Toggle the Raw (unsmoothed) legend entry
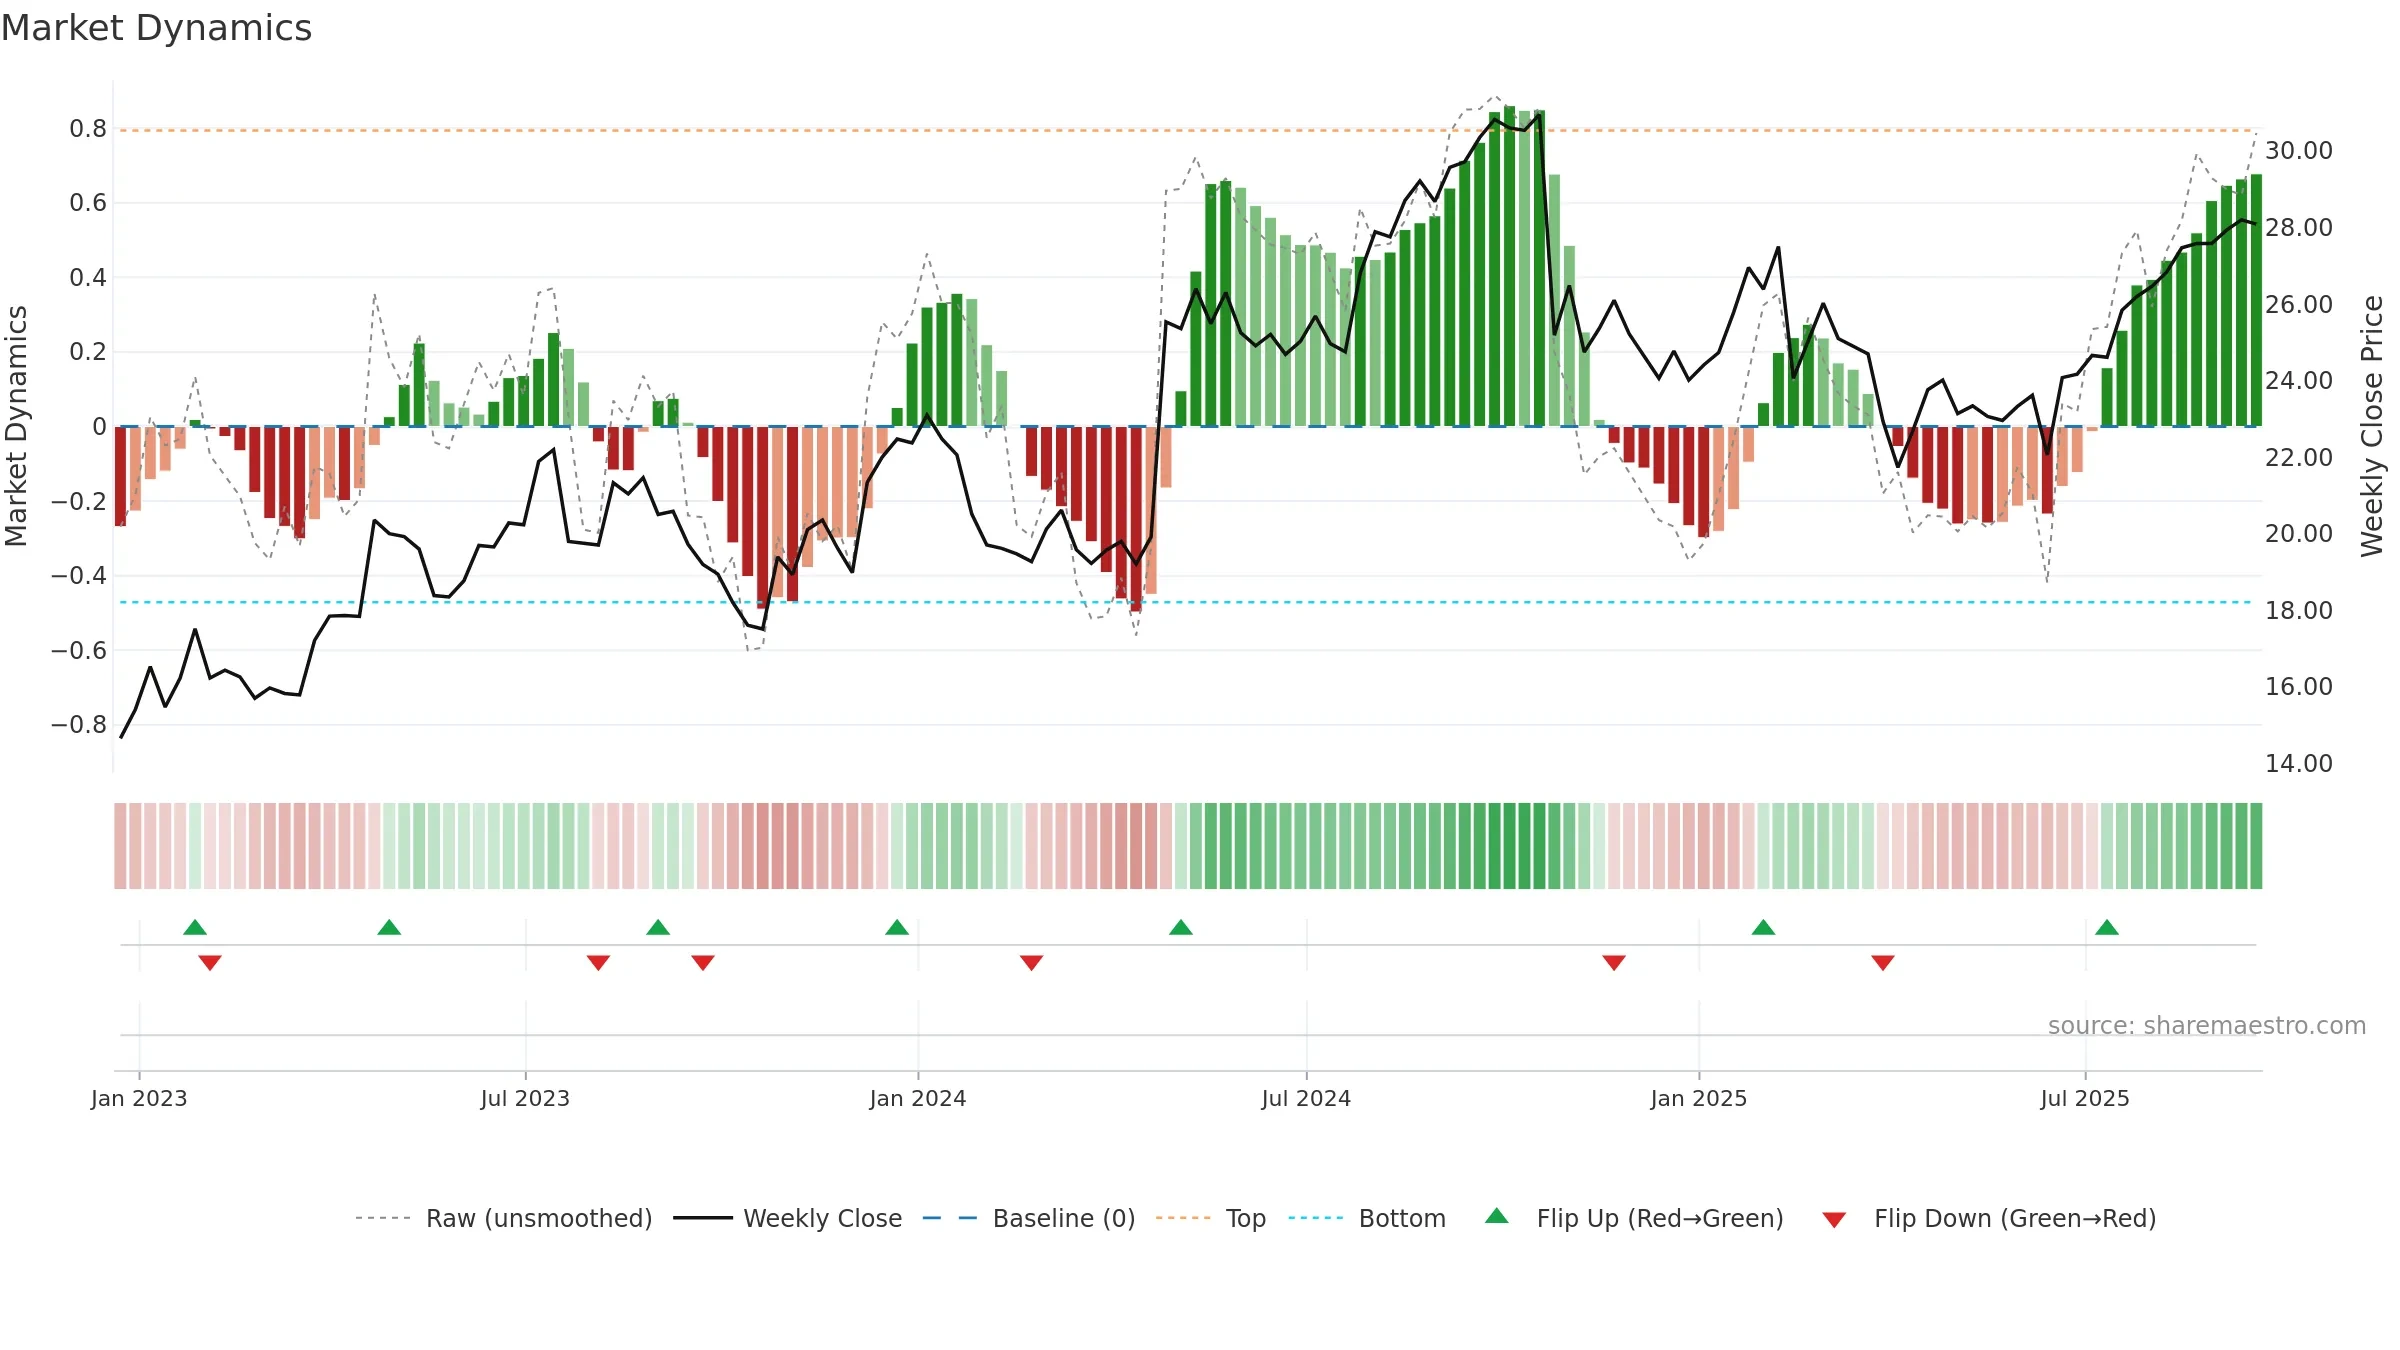 504,1218
